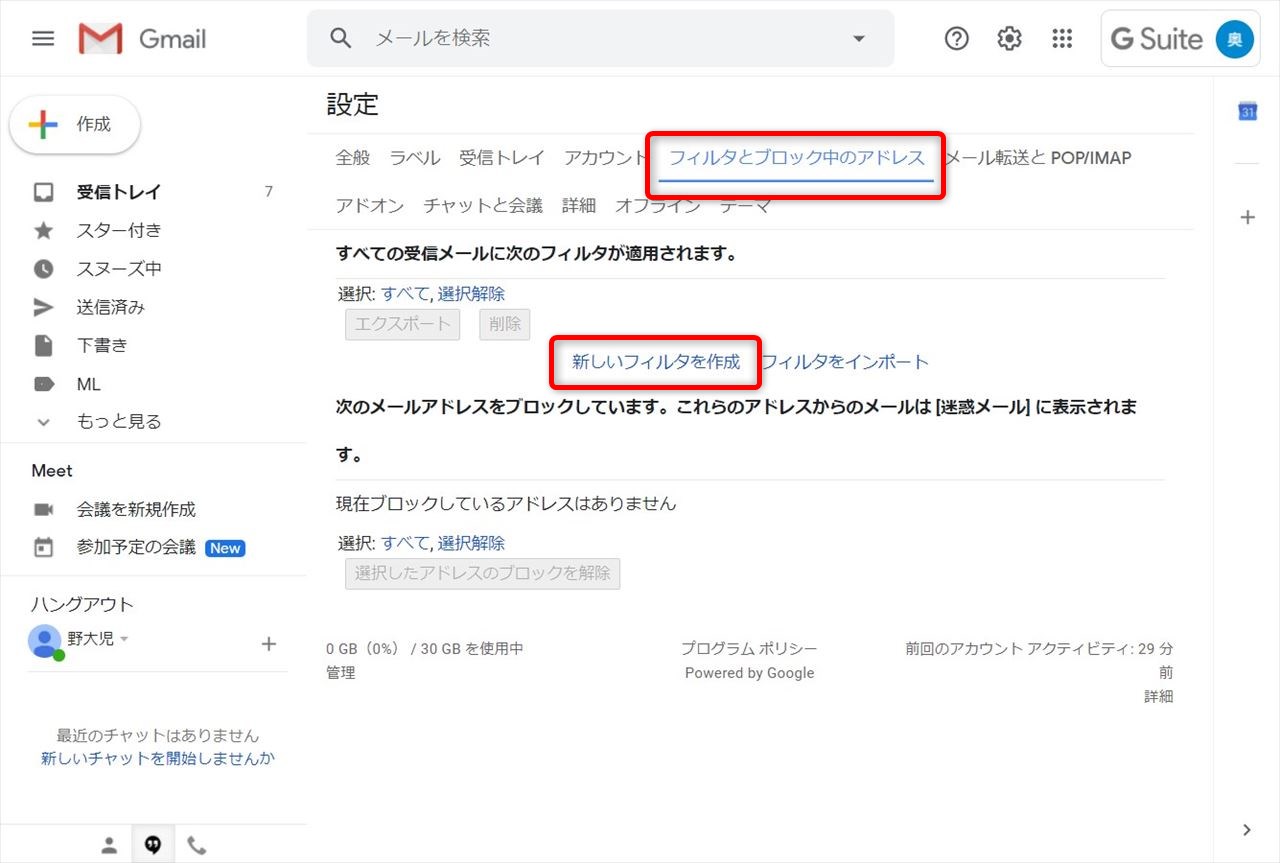Click the Gmail logo

click(142, 39)
